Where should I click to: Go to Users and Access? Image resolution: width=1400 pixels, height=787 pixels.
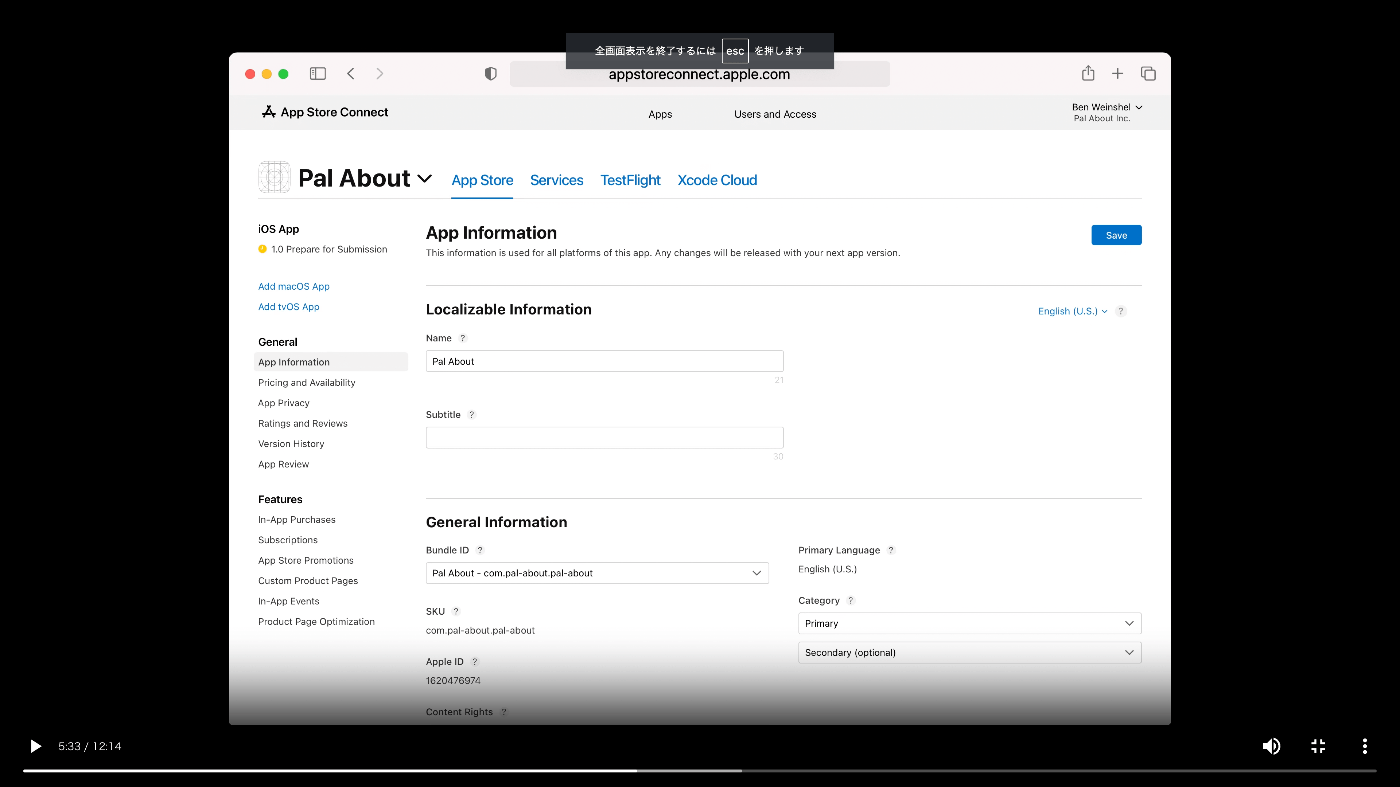click(775, 114)
